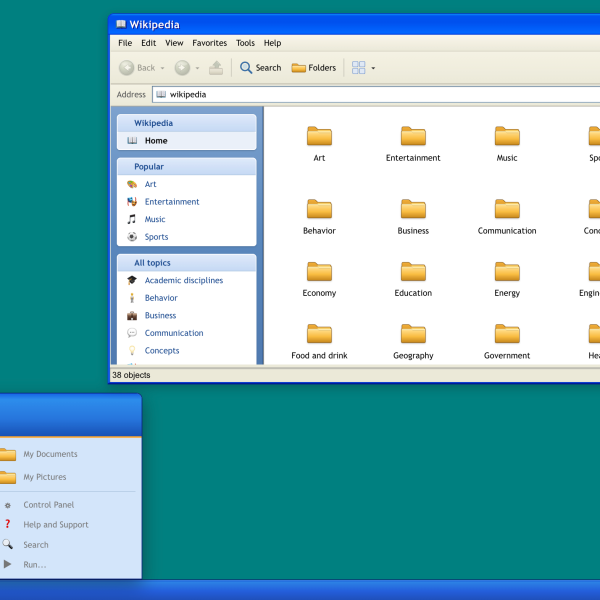
Task: Click the Concepts link in All topics
Action: [x=161, y=351]
